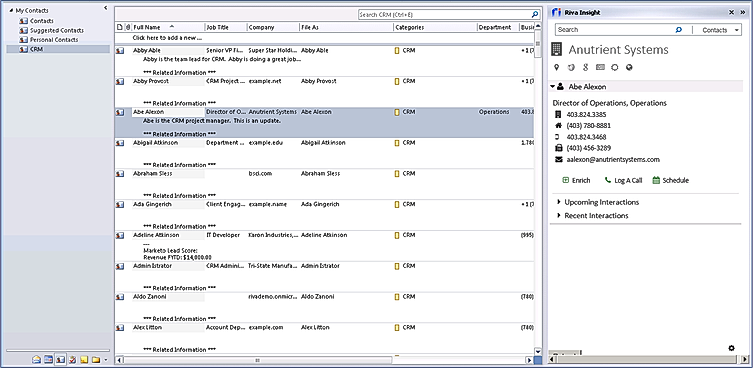Viewport: 753px width, 368px height.
Task: Click the ring-shaped icon before the globe
Action: coord(614,67)
